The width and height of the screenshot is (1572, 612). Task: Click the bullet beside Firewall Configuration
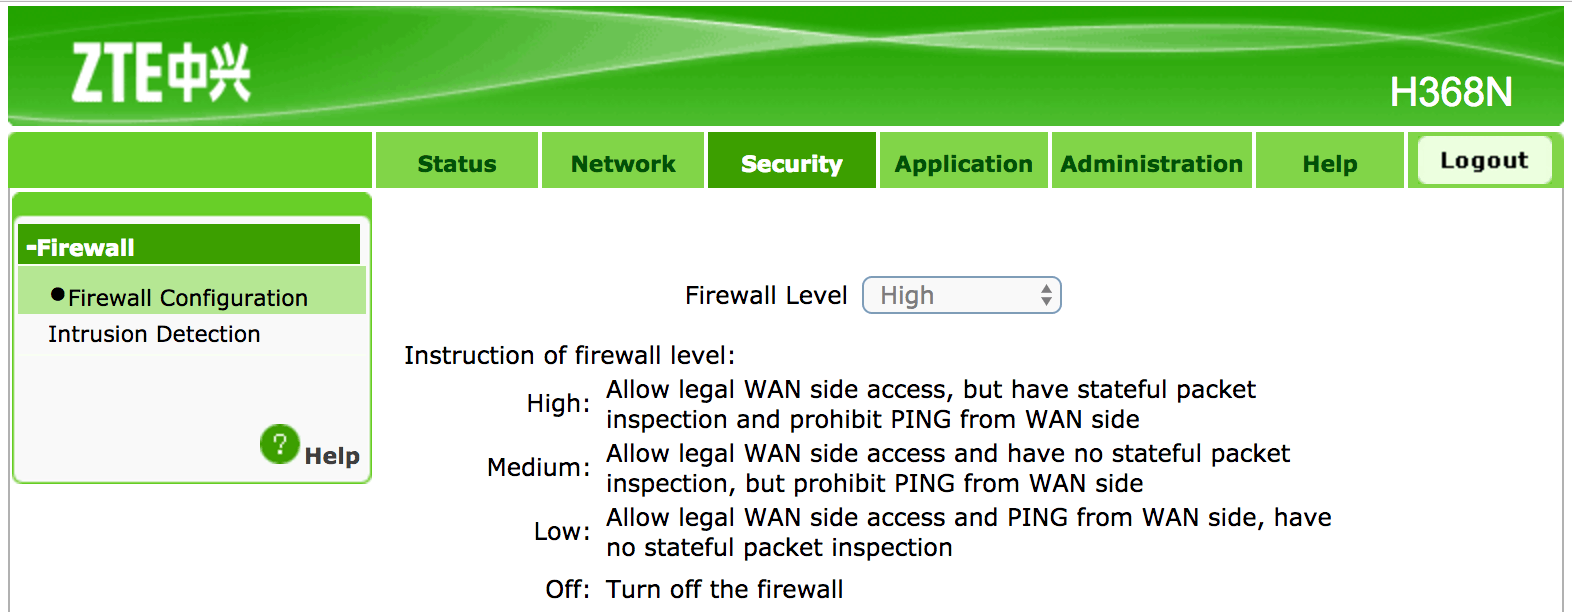point(58,295)
